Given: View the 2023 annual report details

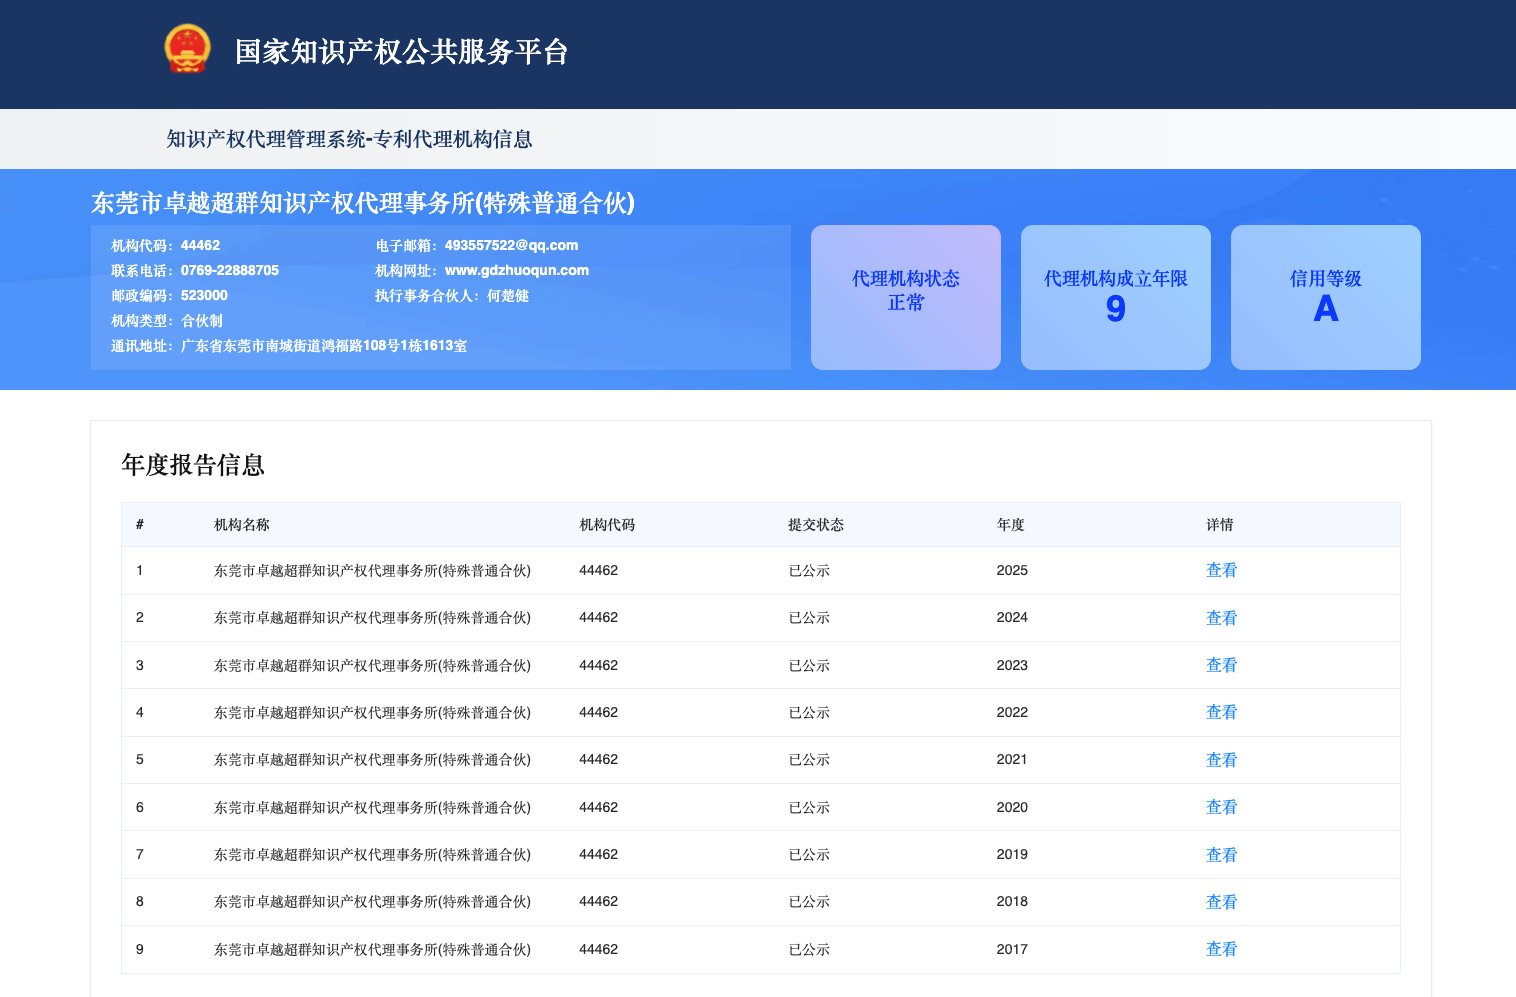Looking at the screenshot, I should click(x=1221, y=665).
